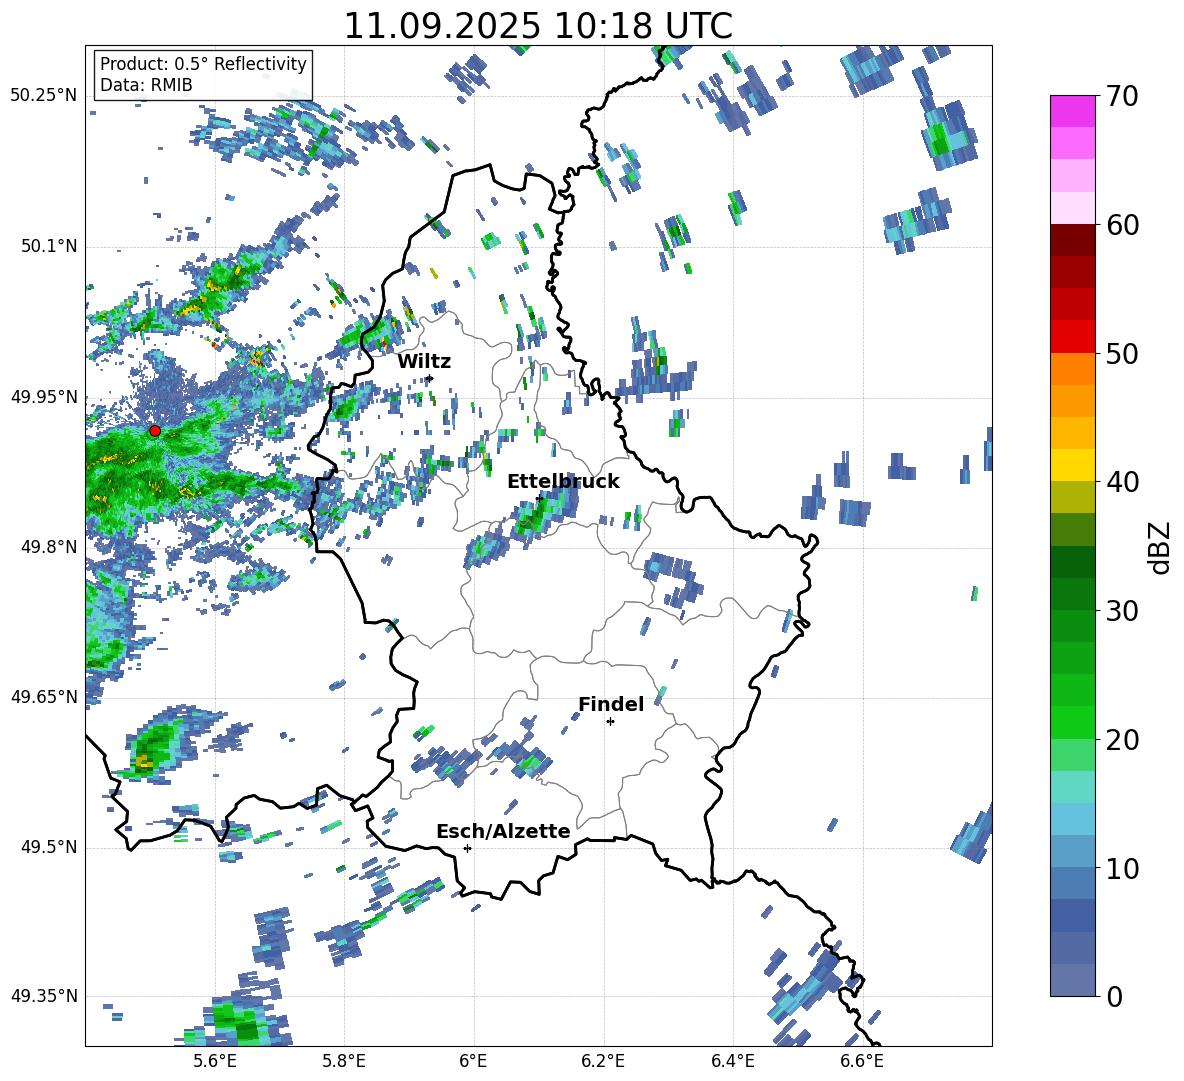
Task: Click the 49.35°N latitude label
Action: point(44,996)
